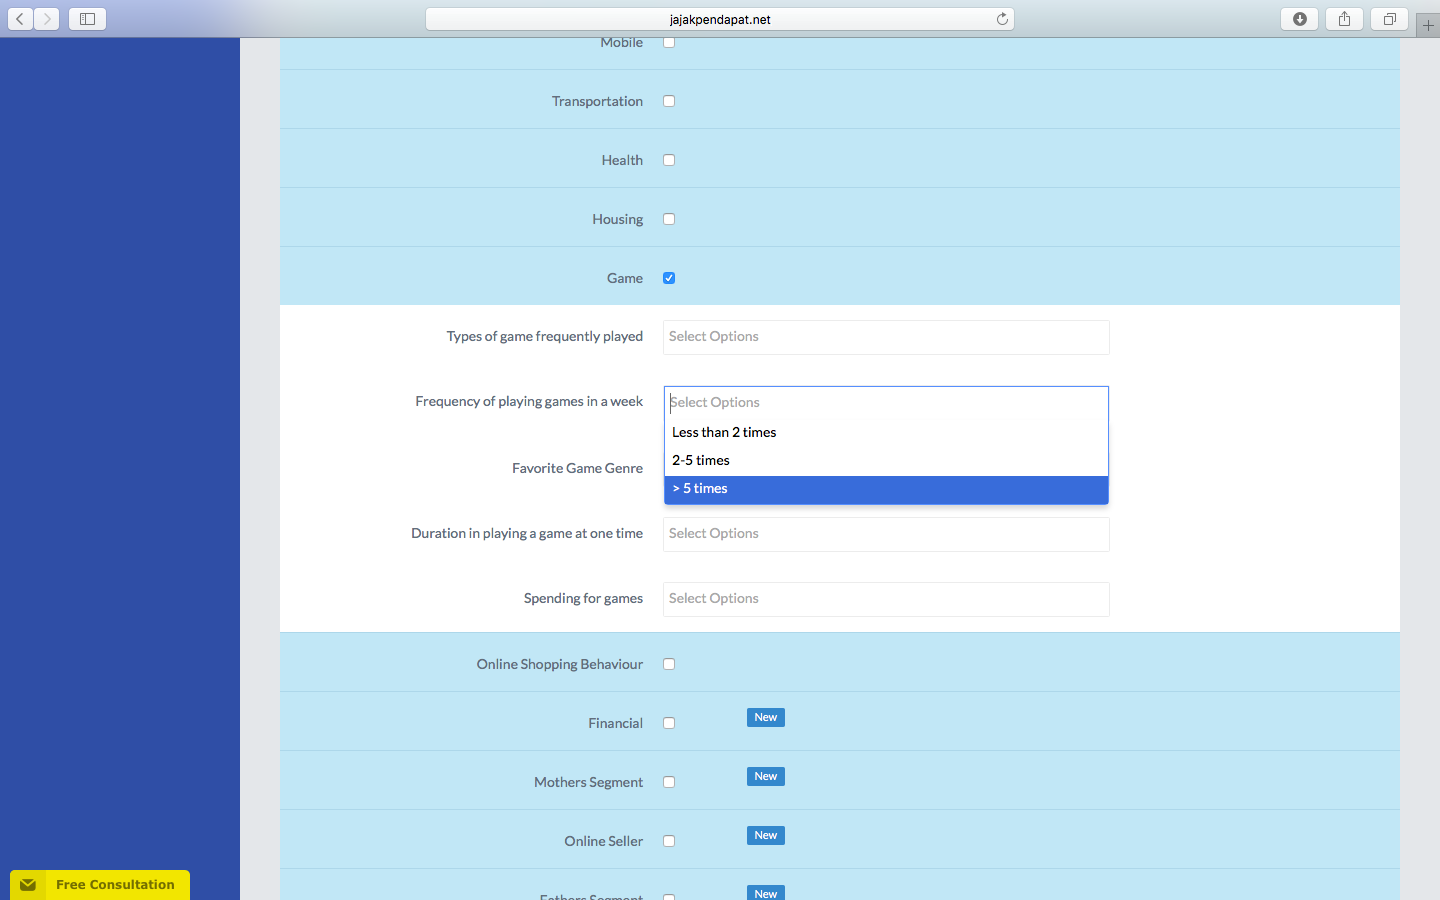The width and height of the screenshot is (1440, 900).
Task: Click the 'Financial' label
Action: coord(615,723)
